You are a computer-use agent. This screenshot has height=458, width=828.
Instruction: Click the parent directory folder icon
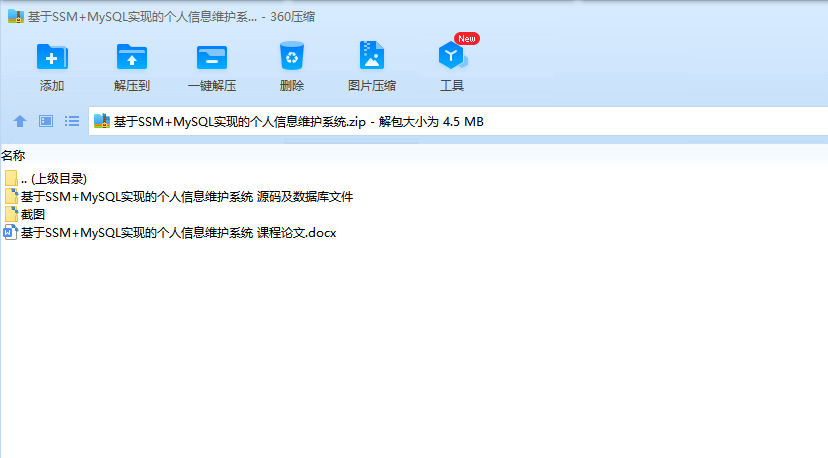pos(11,178)
